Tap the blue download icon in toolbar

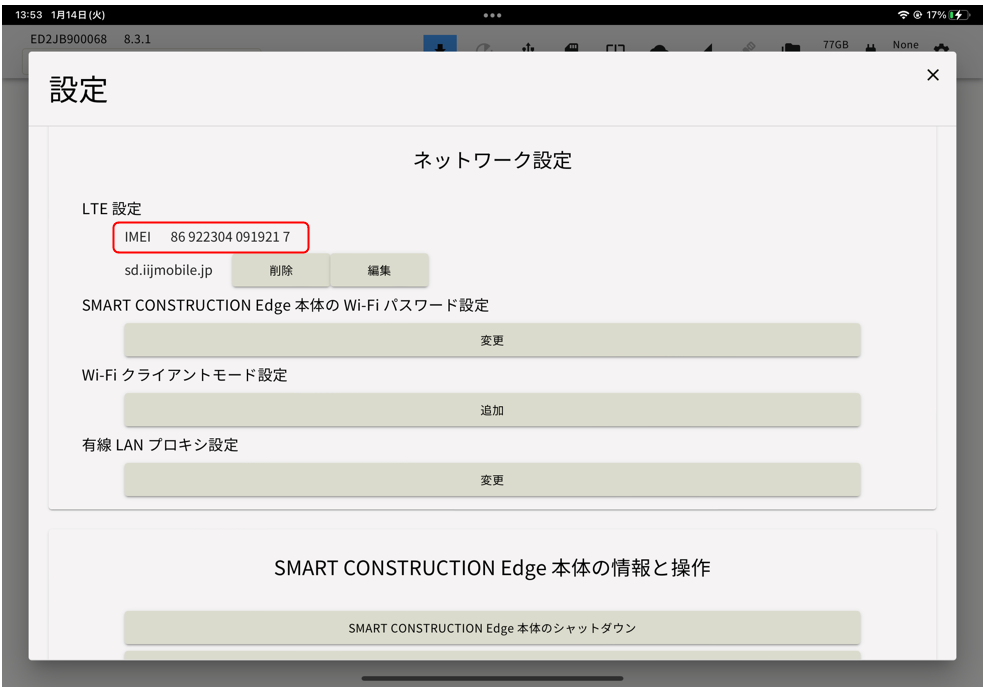440,46
